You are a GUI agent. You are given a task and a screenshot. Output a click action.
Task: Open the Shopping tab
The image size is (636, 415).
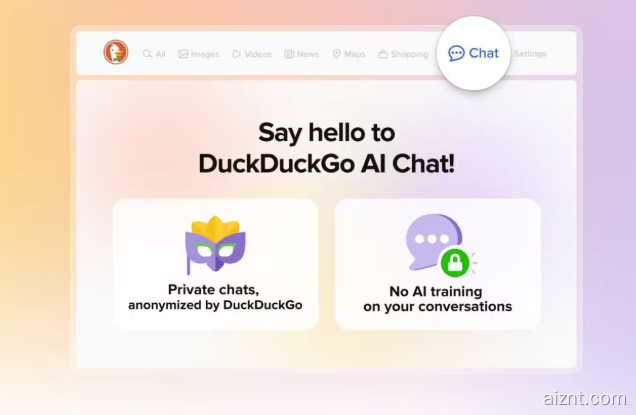[x=403, y=54]
